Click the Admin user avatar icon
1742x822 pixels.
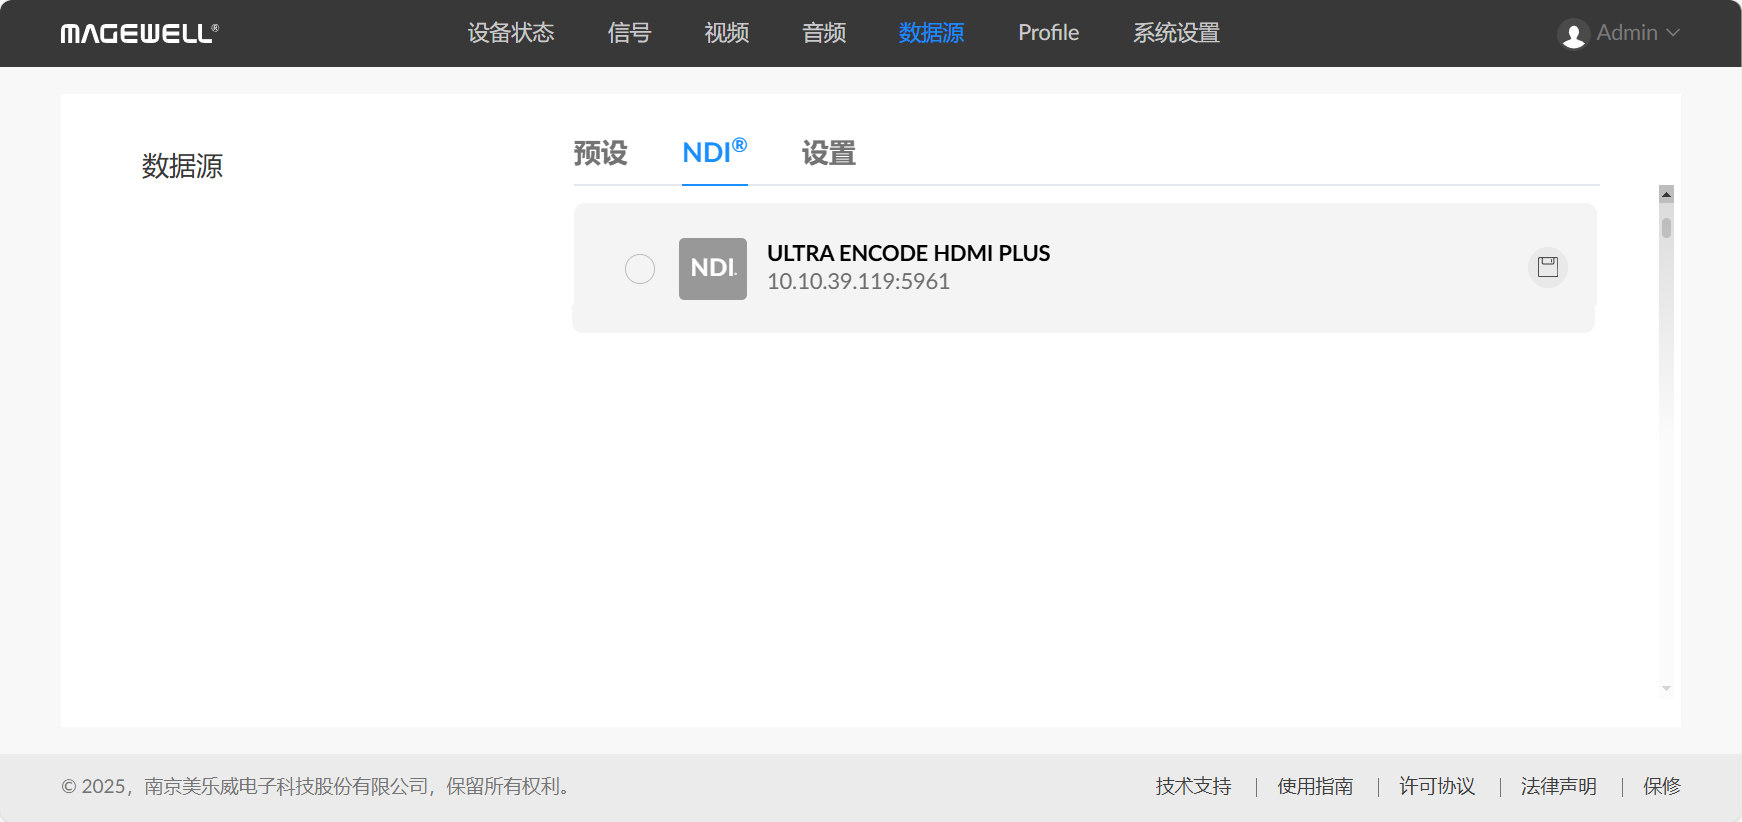pyautogui.click(x=1573, y=34)
